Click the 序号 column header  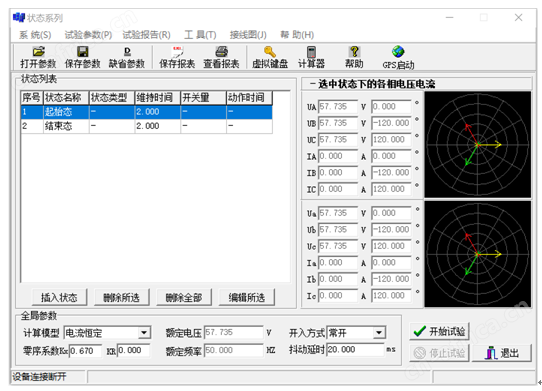[32, 98]
